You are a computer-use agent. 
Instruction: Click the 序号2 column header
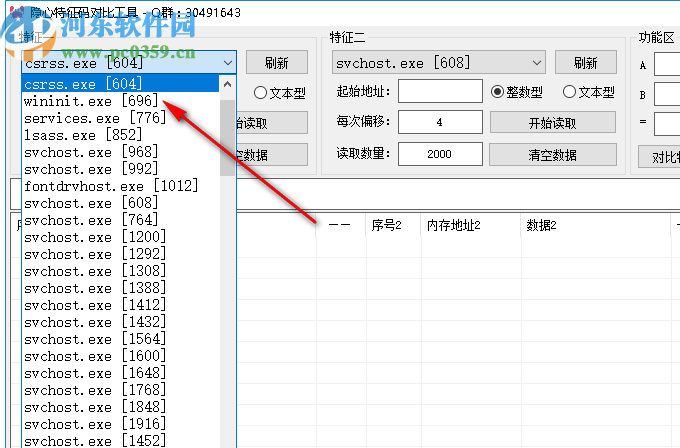pos(393,225)
